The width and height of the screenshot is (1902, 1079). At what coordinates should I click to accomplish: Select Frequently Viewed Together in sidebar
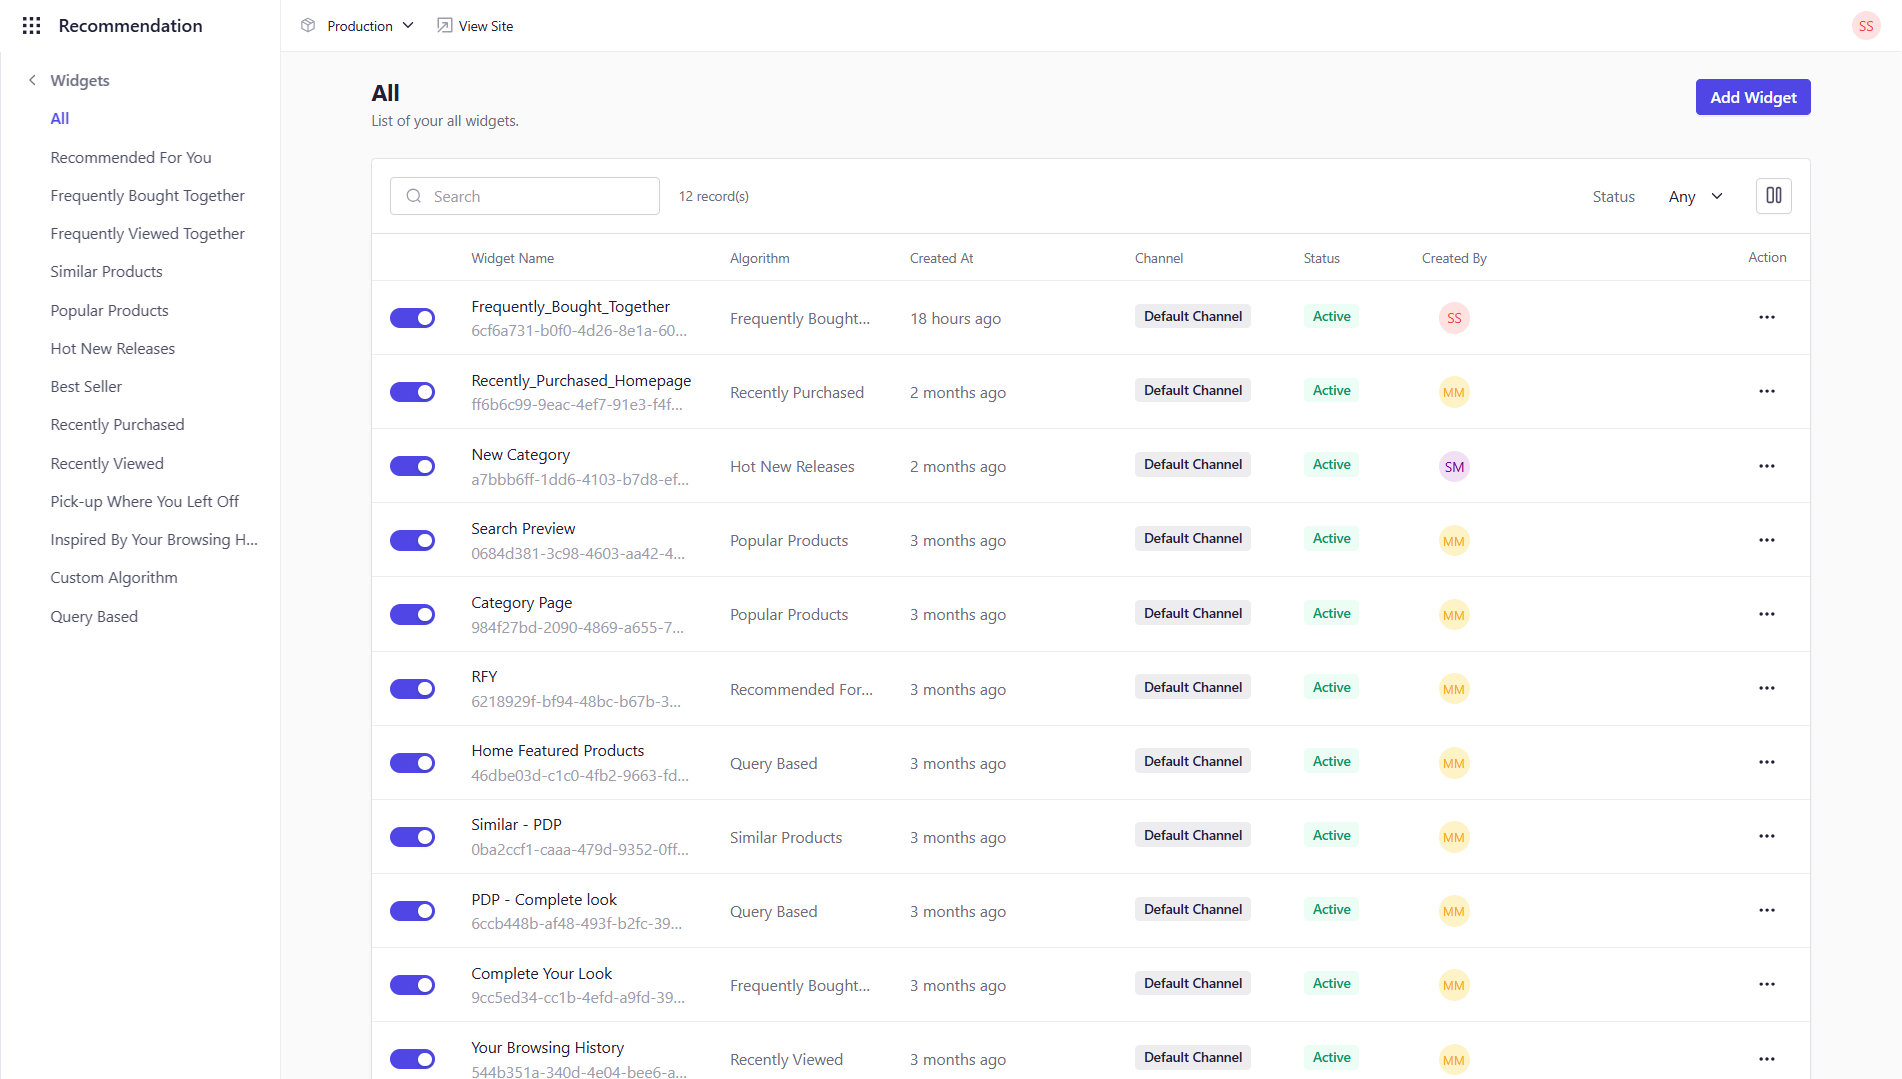147,233
